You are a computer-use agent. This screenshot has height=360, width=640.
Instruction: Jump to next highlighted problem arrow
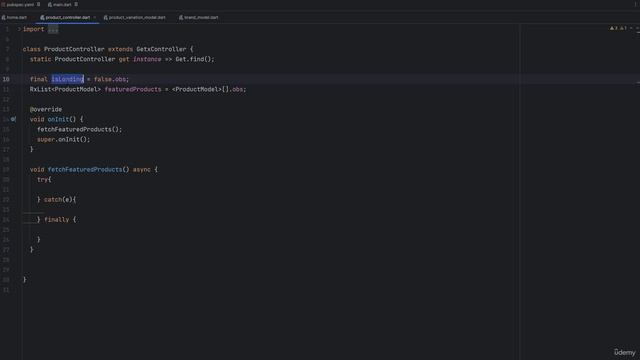click(637, 28)
